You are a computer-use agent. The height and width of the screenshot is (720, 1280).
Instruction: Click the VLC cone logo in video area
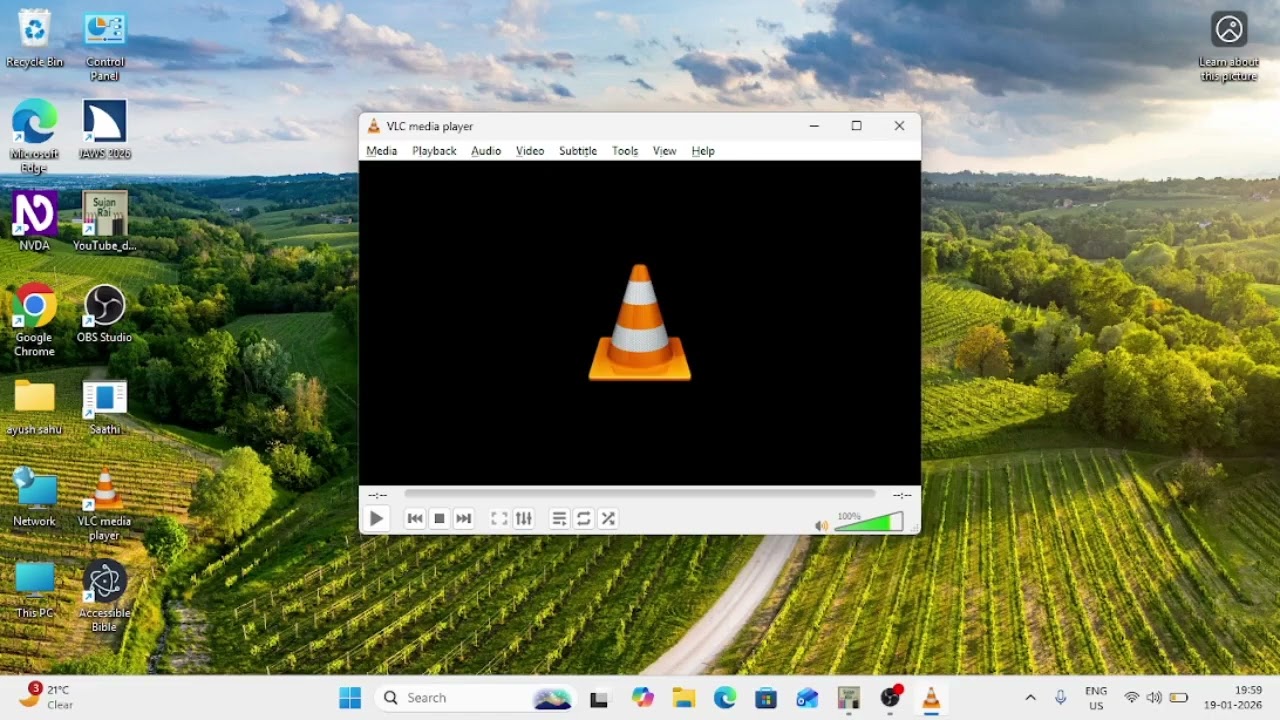click(640, 322)
